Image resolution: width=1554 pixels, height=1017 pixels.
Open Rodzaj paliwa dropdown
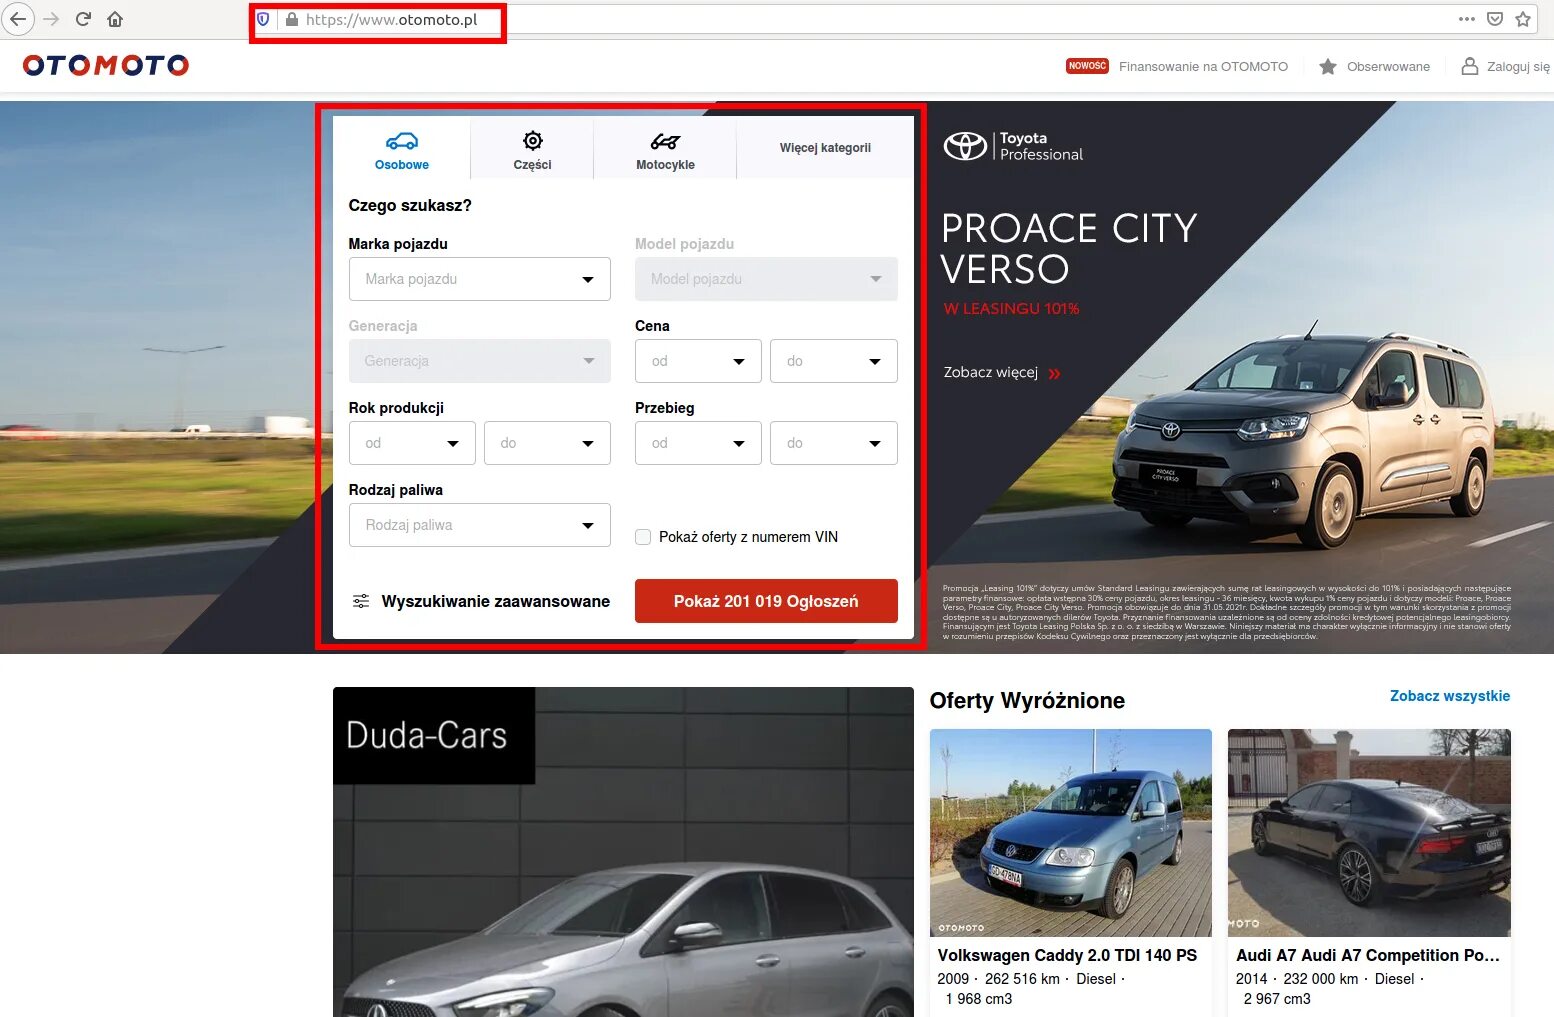pyautogui.click(x=480, y=525)
